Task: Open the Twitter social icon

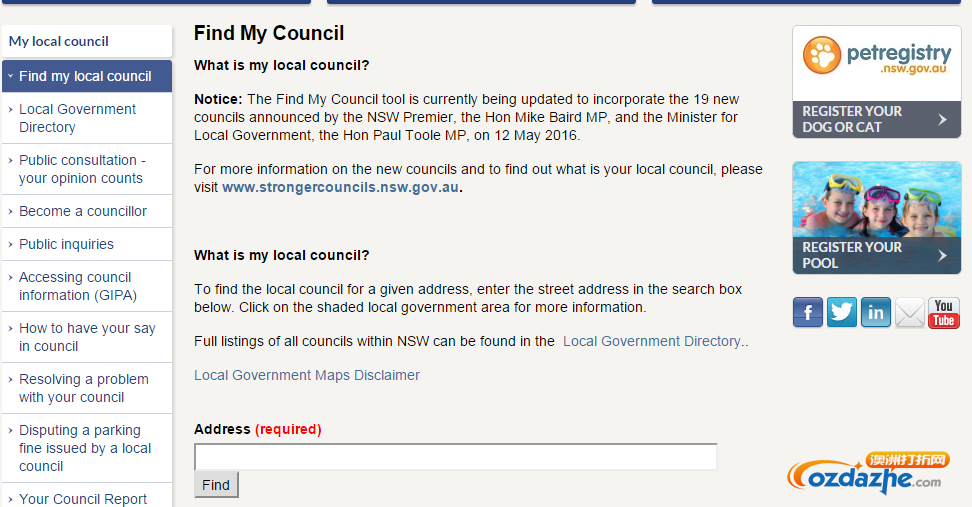Action: click(842, 312)
